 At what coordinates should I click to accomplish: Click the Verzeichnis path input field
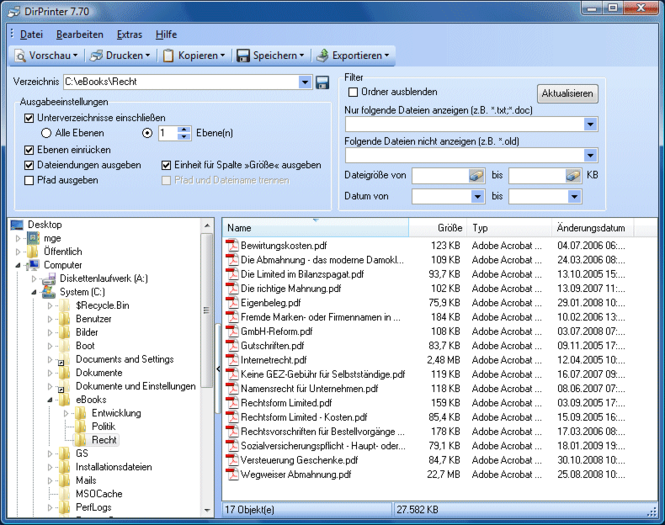(x=181, y=82)
